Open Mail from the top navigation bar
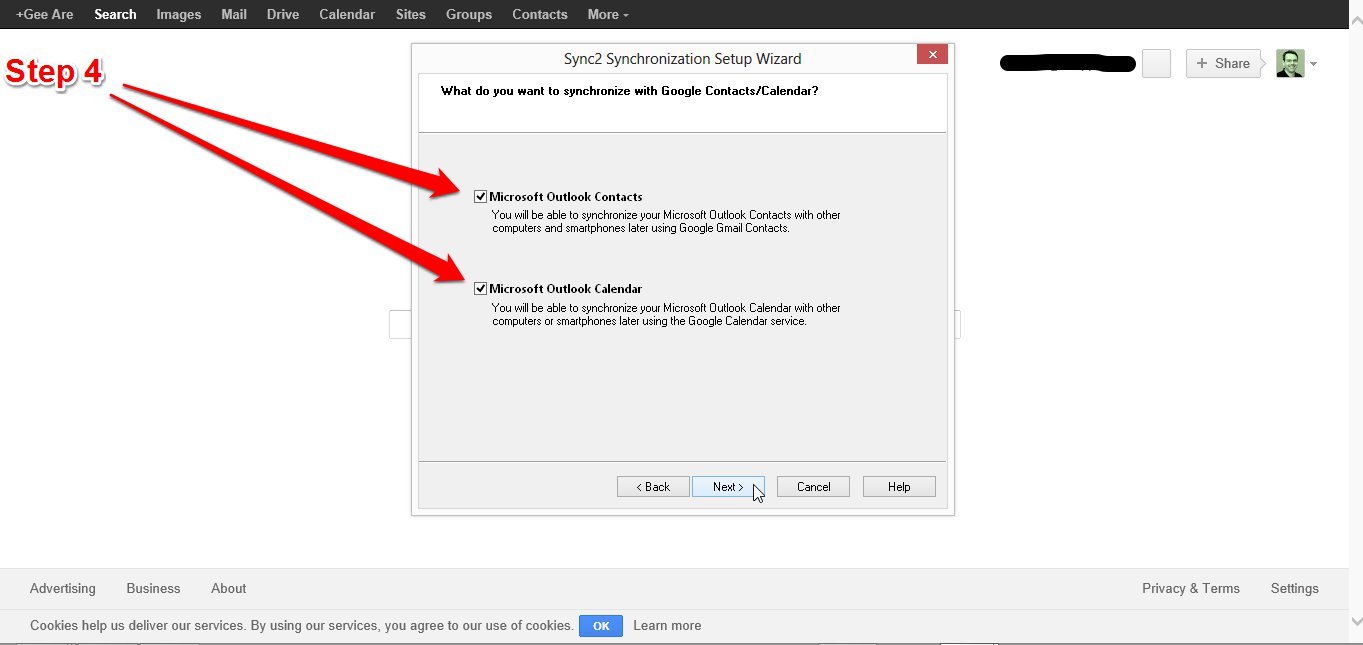Viewport: 1363px width, 645px height. pyautogui.click(x=234, y=14)
